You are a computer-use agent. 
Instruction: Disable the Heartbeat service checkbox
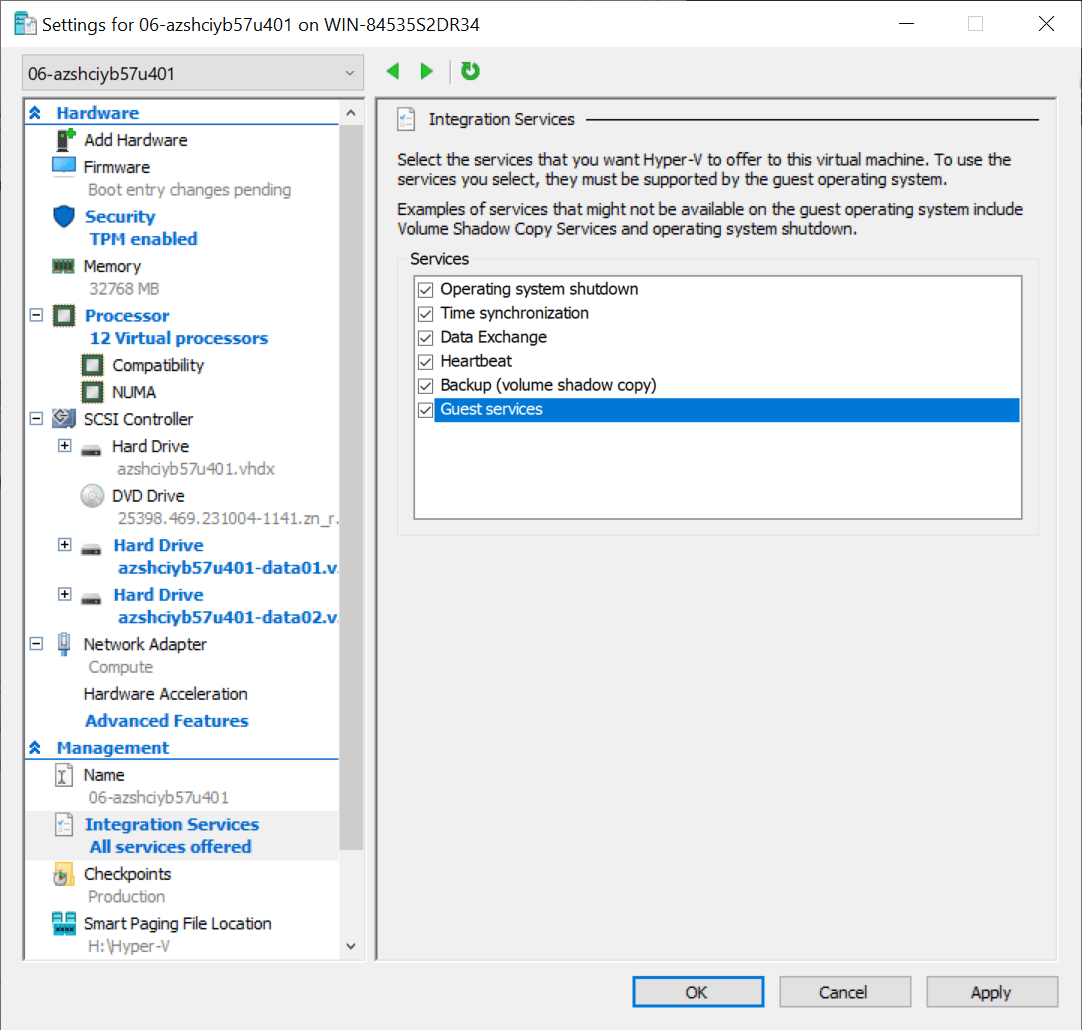coord(426,362)
